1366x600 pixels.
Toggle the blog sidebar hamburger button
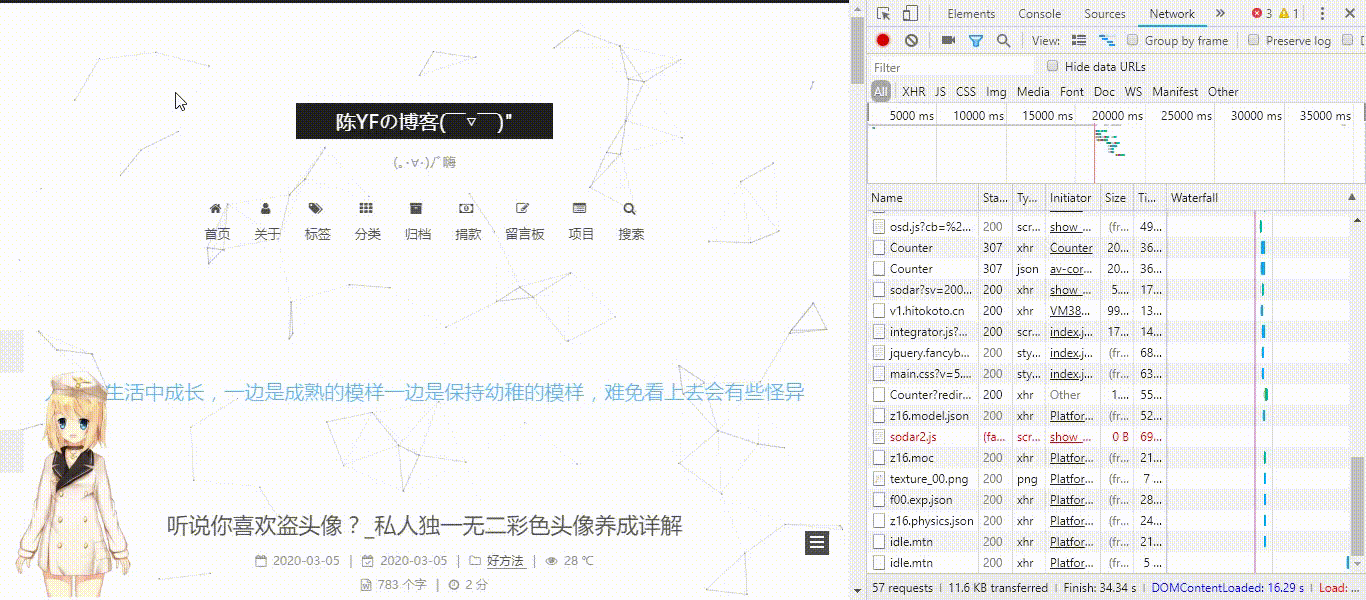pos(817,543)
